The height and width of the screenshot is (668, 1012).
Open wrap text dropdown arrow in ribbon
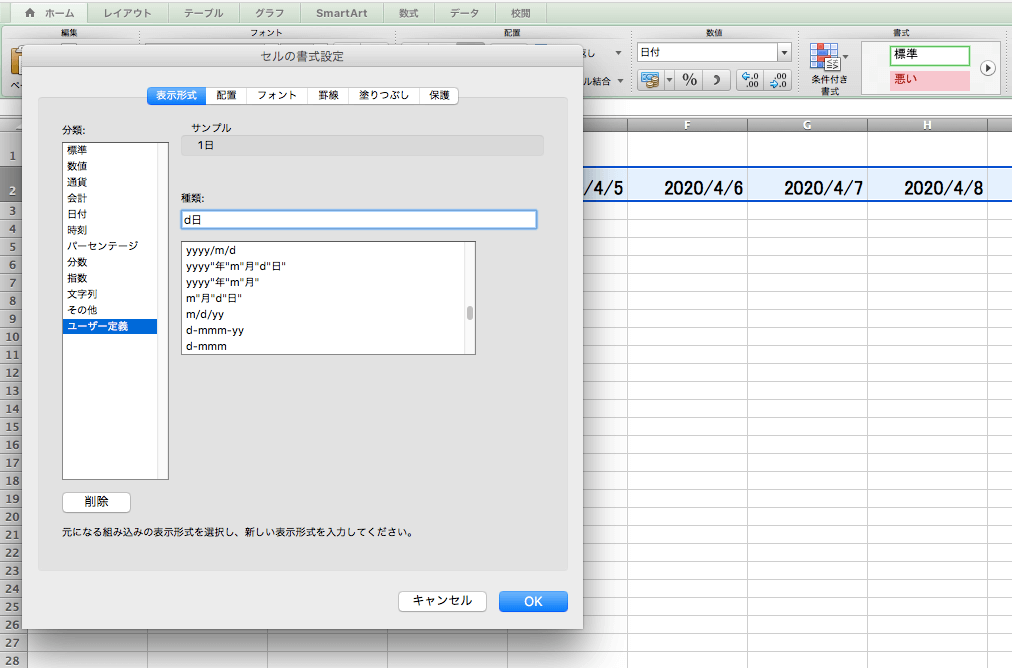[x=618, y=53]
